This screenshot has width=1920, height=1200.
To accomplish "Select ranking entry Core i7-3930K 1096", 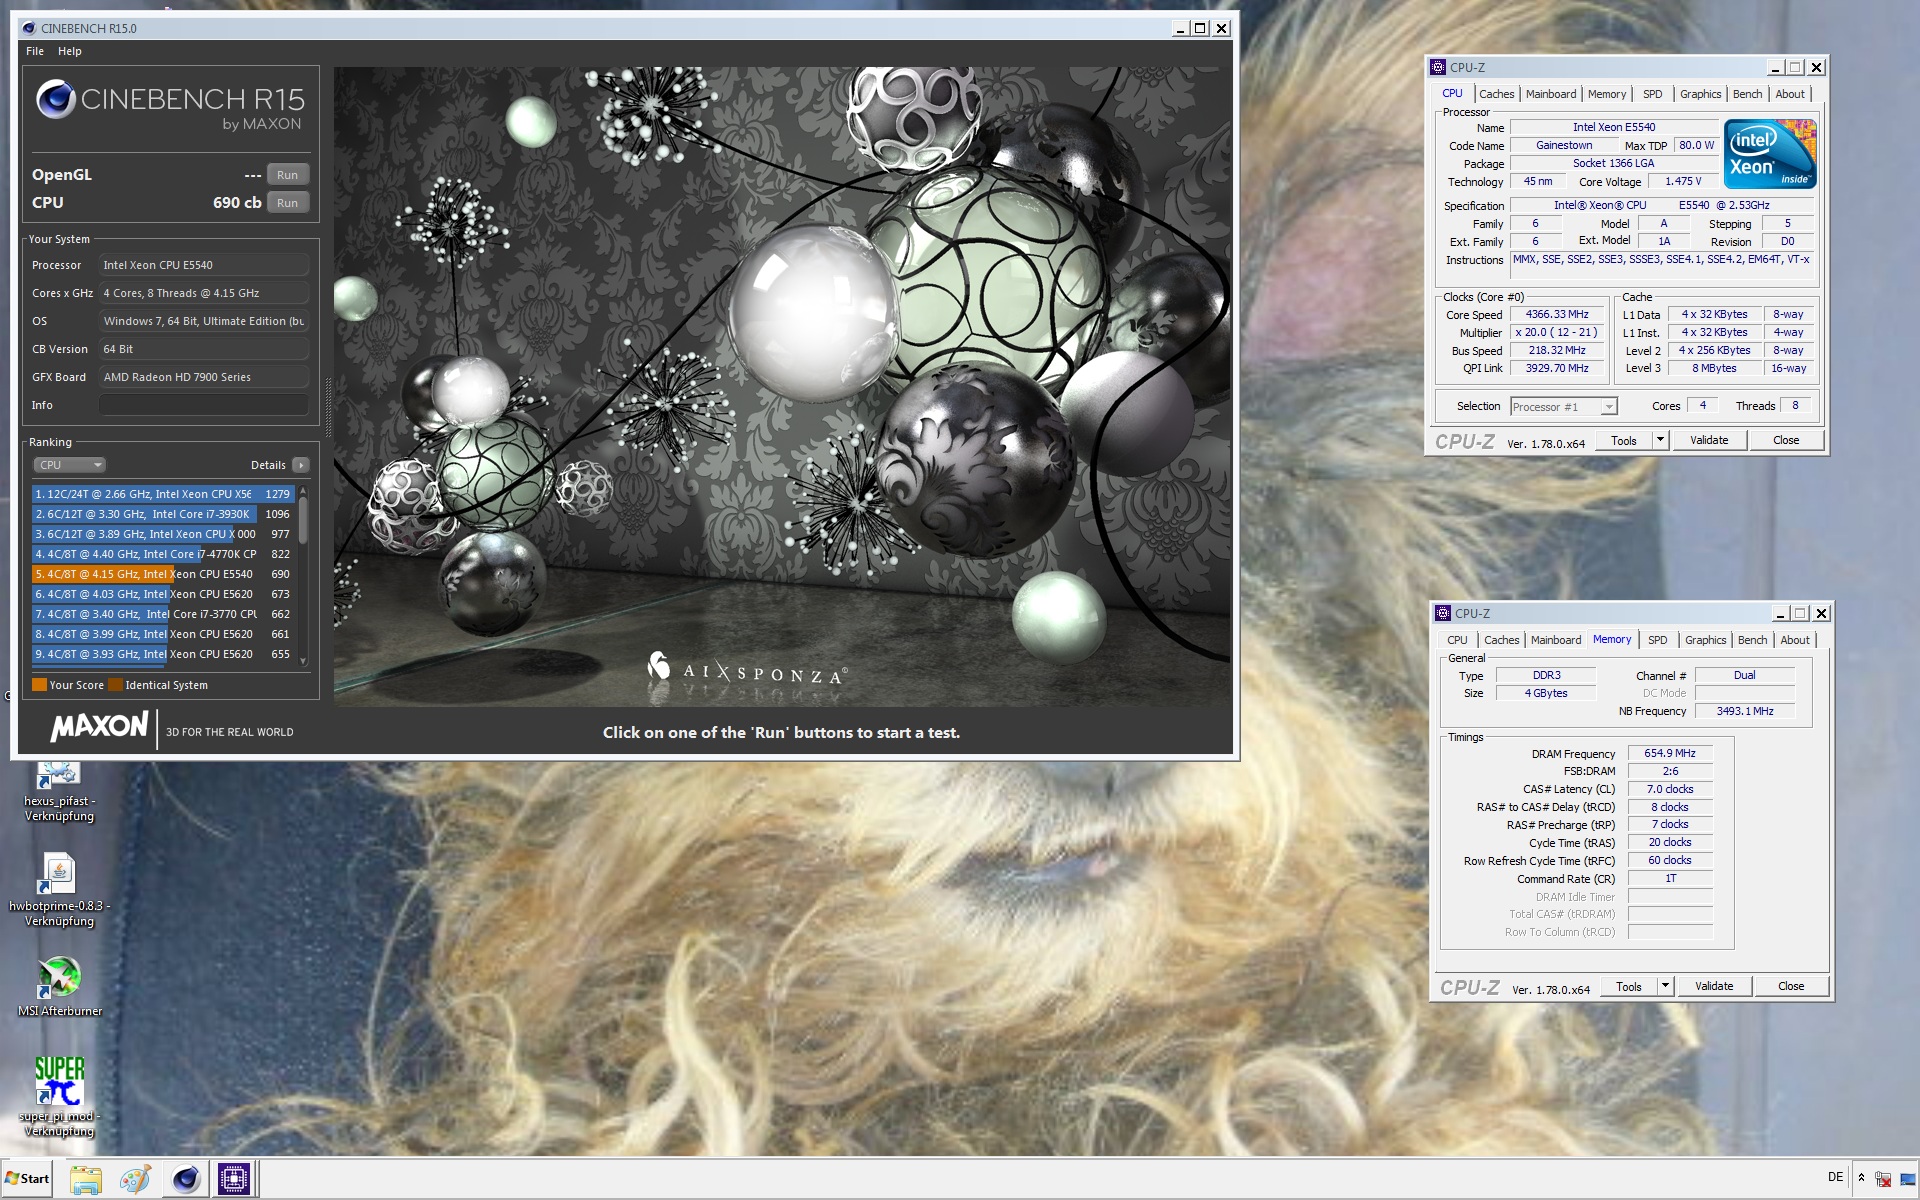I will 163,514.
